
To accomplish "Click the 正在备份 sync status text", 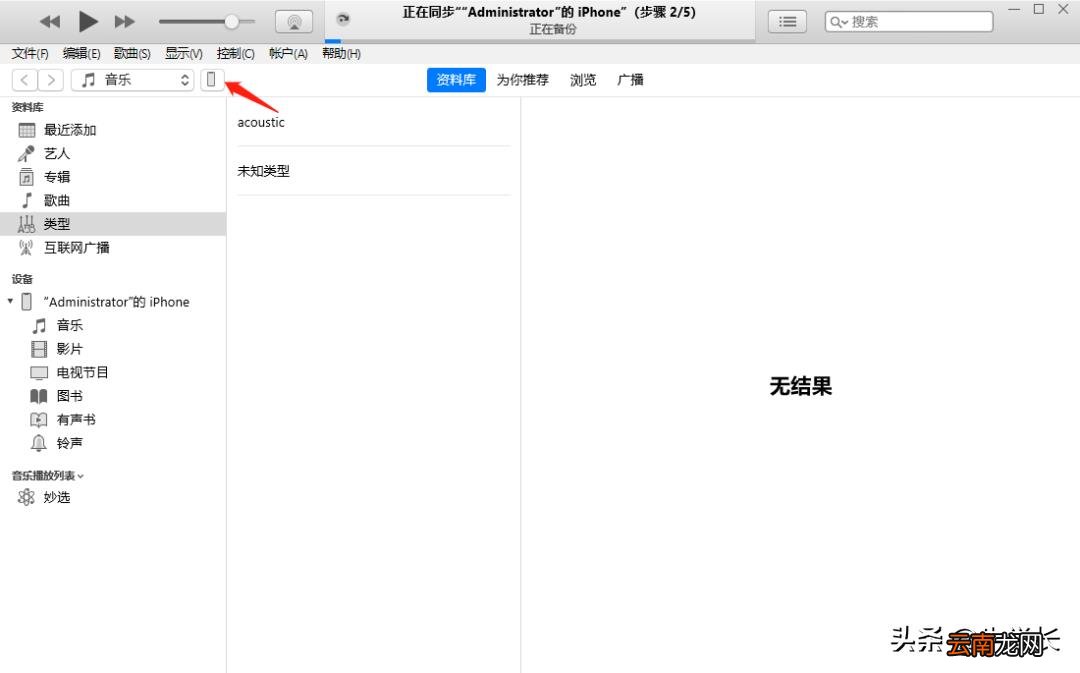I will click(x=552, y=30).
